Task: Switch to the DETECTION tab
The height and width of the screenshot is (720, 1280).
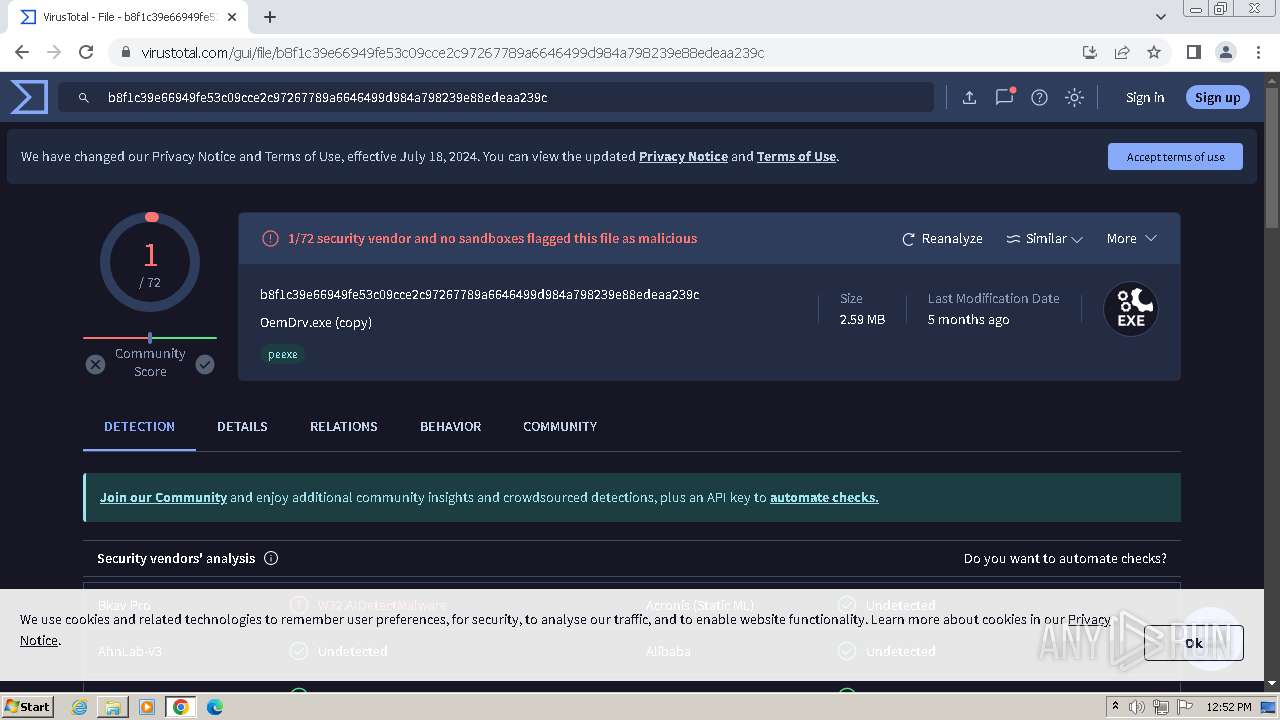Action: pos(139,426)
